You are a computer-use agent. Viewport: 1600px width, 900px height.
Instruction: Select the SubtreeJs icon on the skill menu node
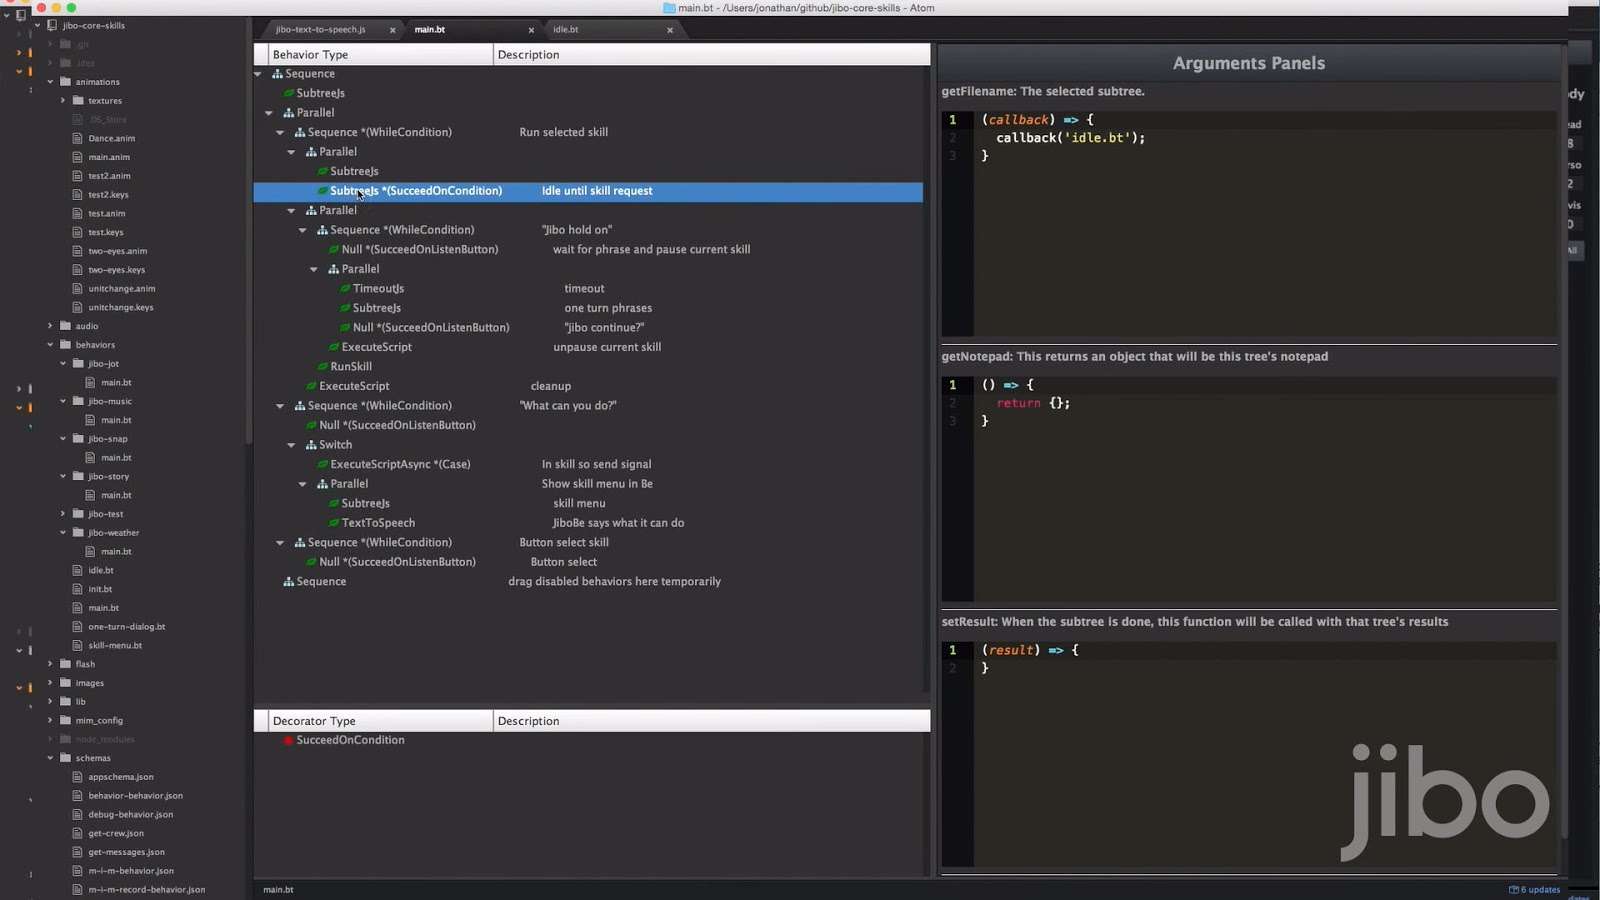click(x=334, y=503)
